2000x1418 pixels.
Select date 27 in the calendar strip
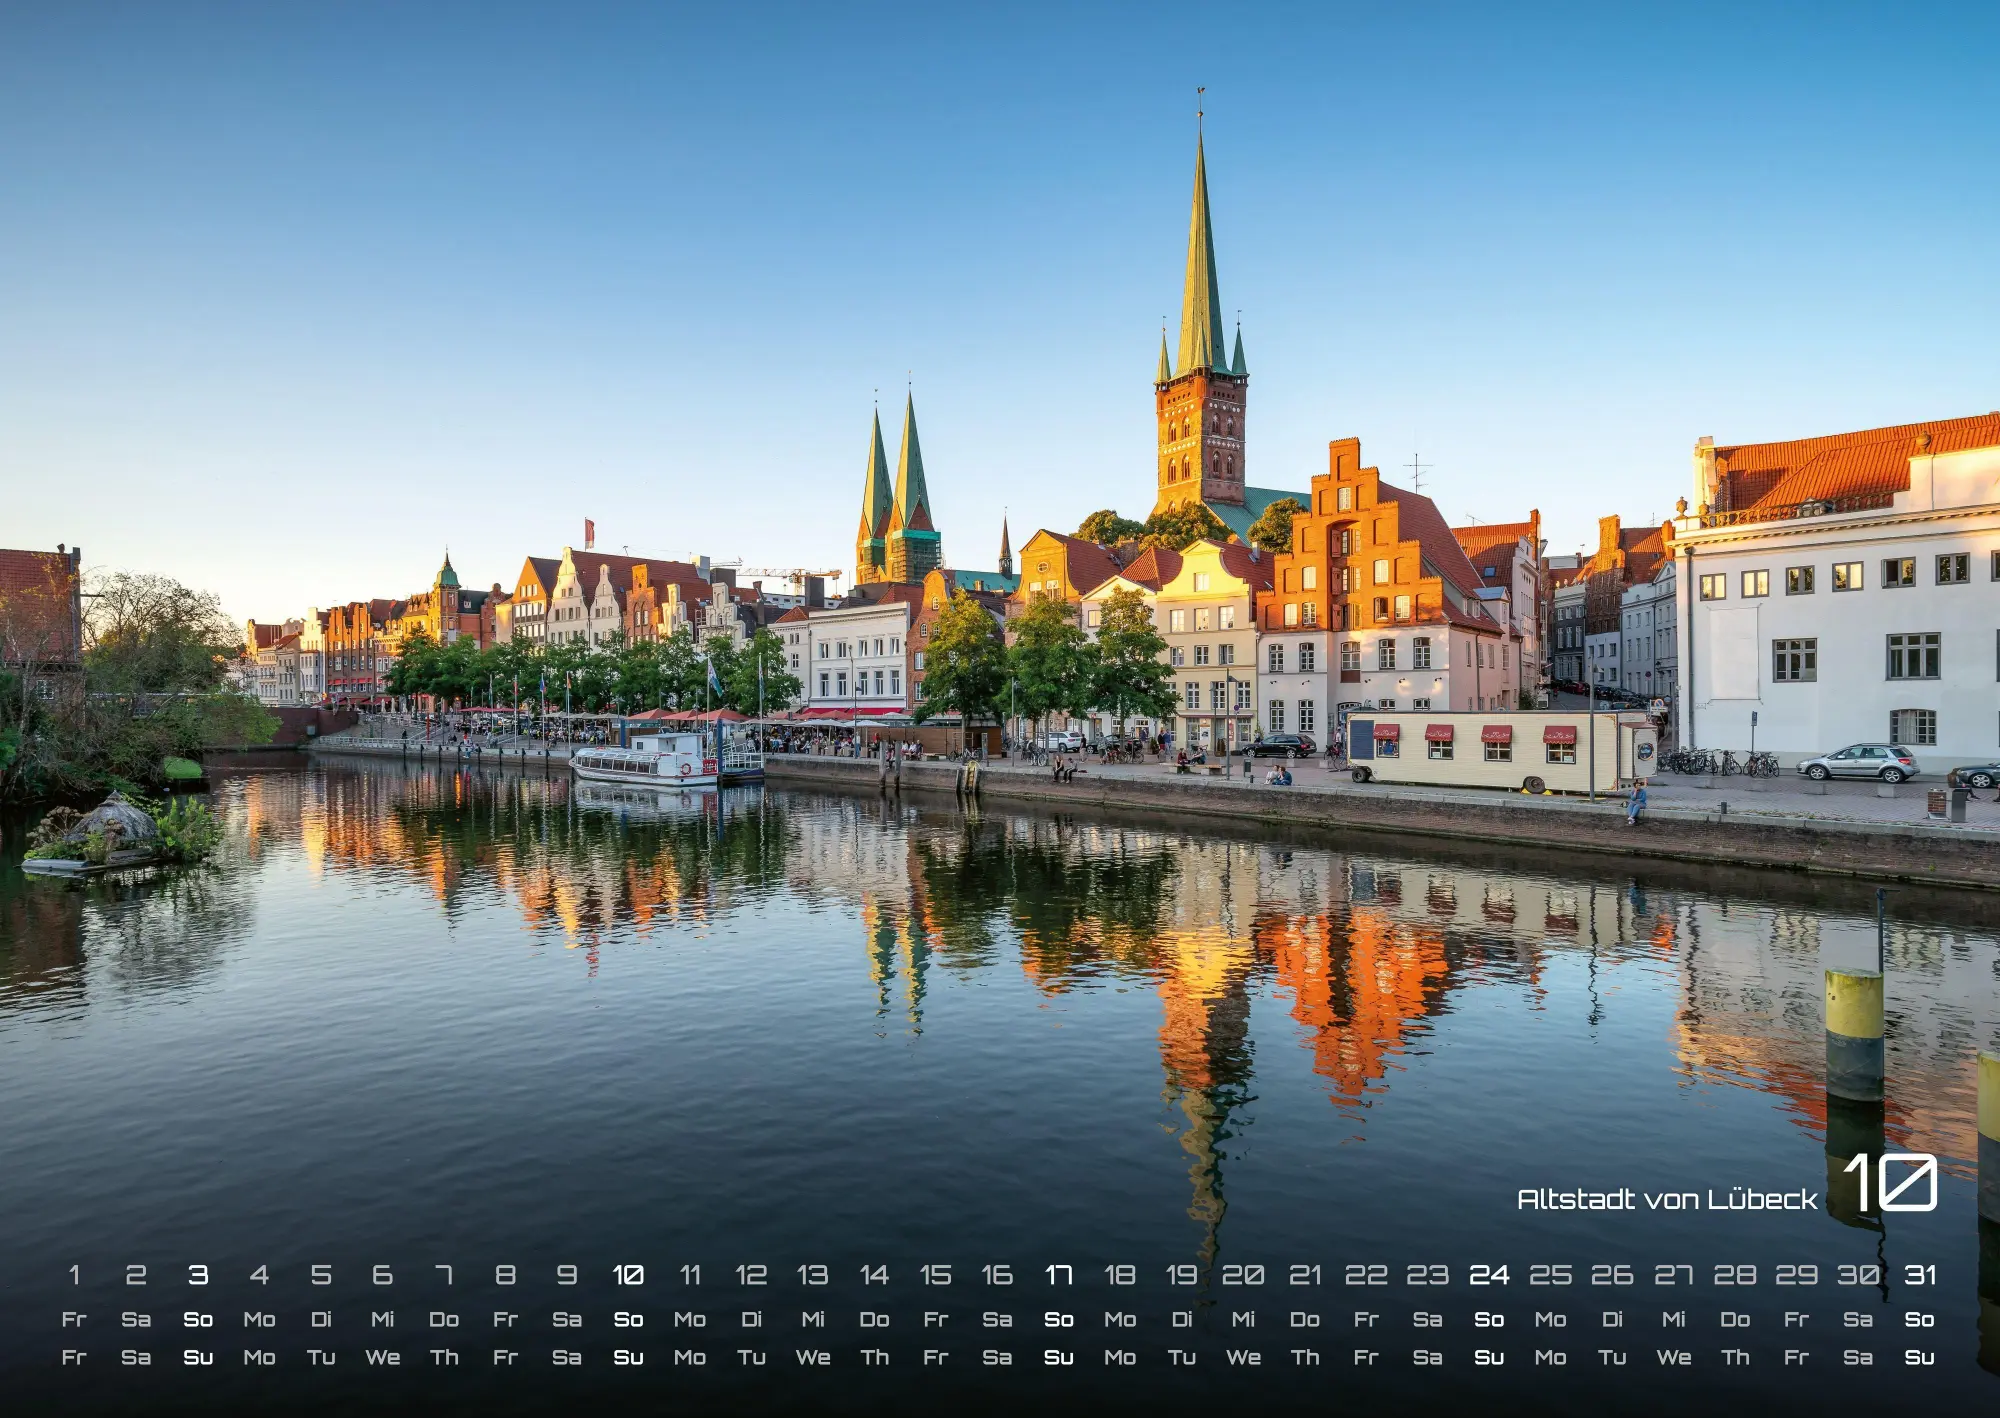point(1673,1275)
